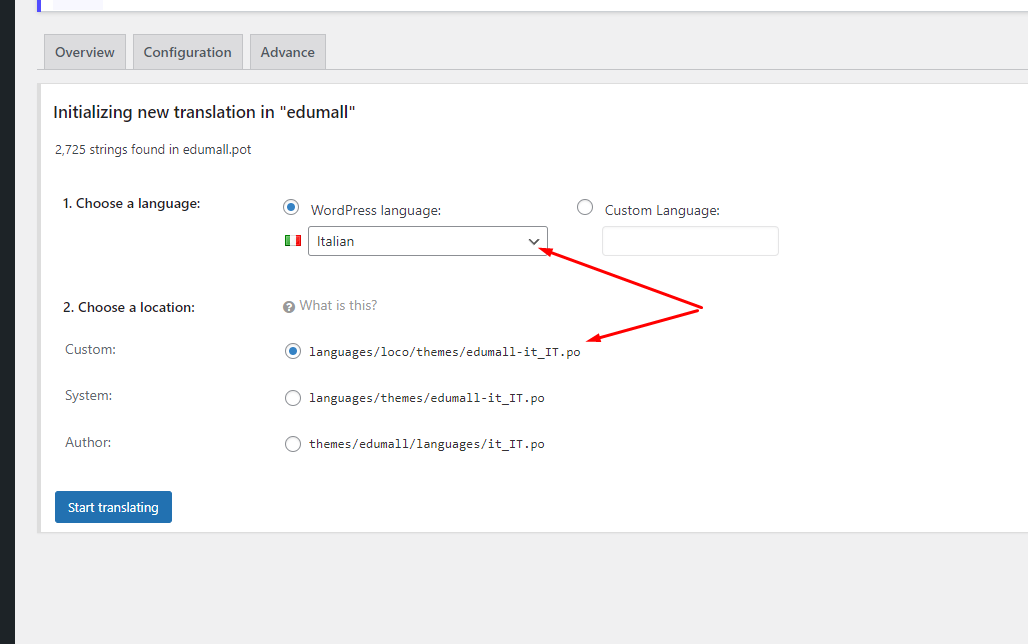The width and height of the screenshot is (1028, 644).
Task: Click the '2. Choose a location:' label
Action: (x=129, y=308)
